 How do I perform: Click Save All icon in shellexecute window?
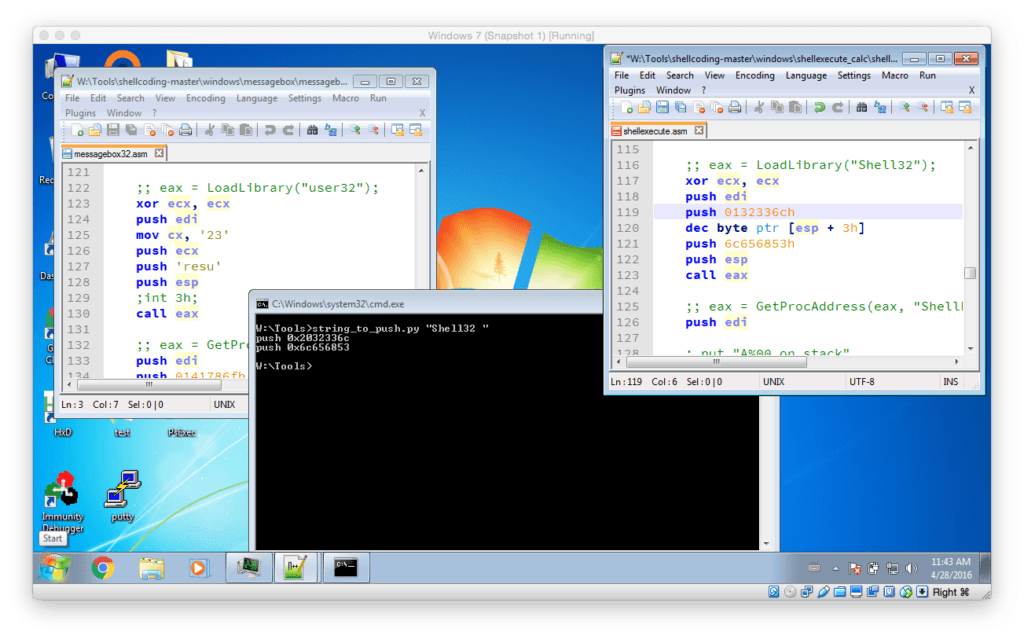point(680,108)
